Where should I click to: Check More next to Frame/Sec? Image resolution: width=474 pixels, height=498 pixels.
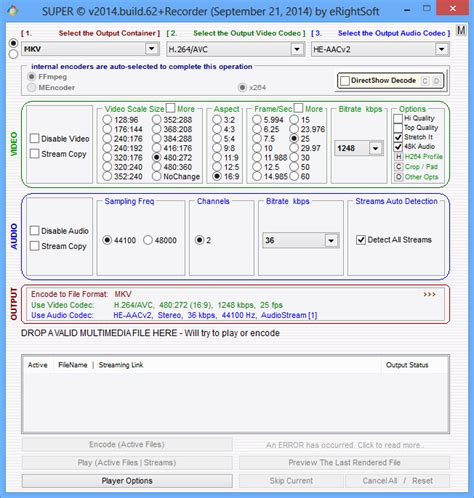298,108
